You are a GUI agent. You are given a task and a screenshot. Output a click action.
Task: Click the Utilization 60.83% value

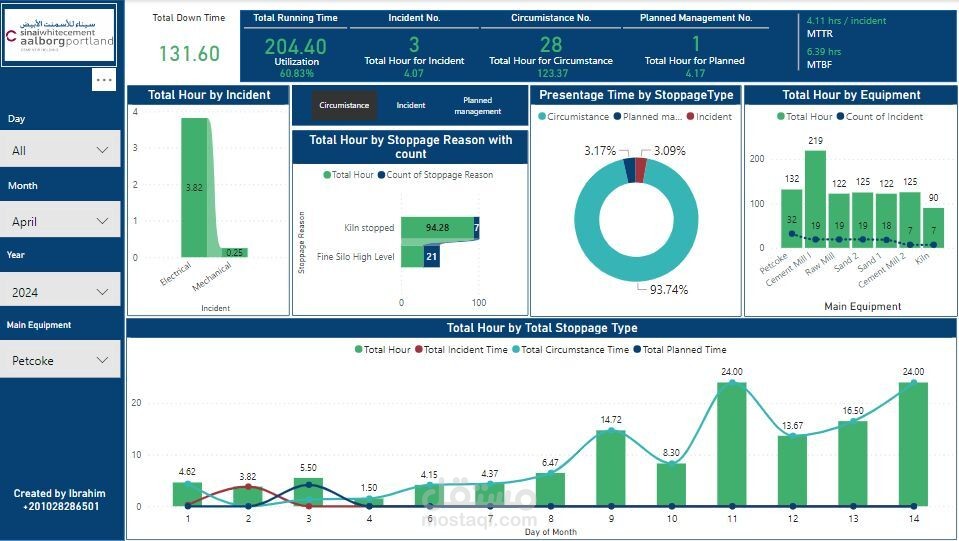tap(297, 73)
